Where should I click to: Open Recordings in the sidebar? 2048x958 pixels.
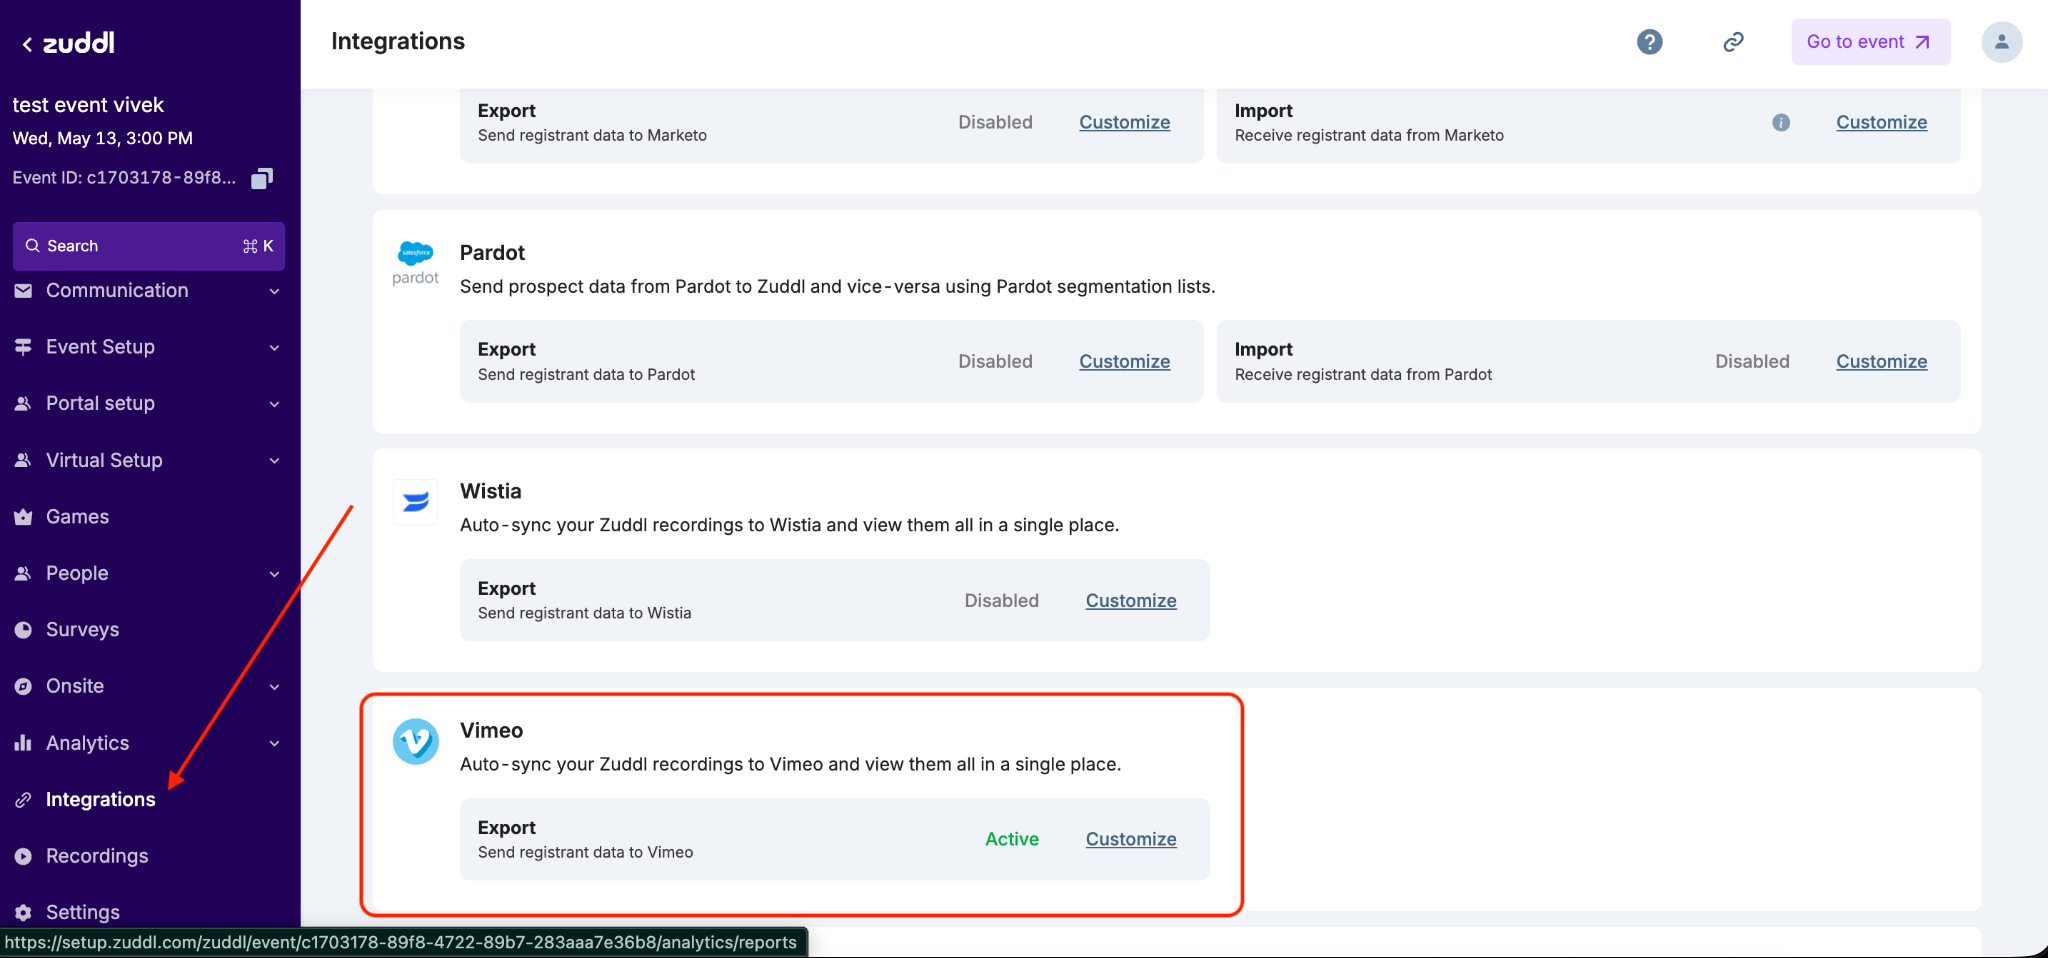pyautogui.click(x=97, y=856)
